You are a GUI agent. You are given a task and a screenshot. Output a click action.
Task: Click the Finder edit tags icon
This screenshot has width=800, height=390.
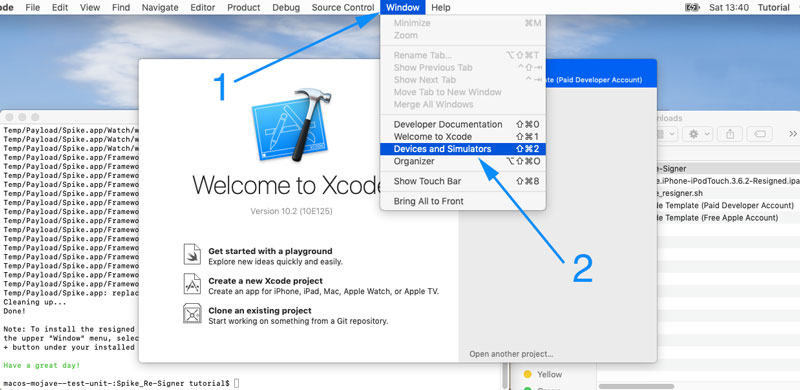(759, 134)
